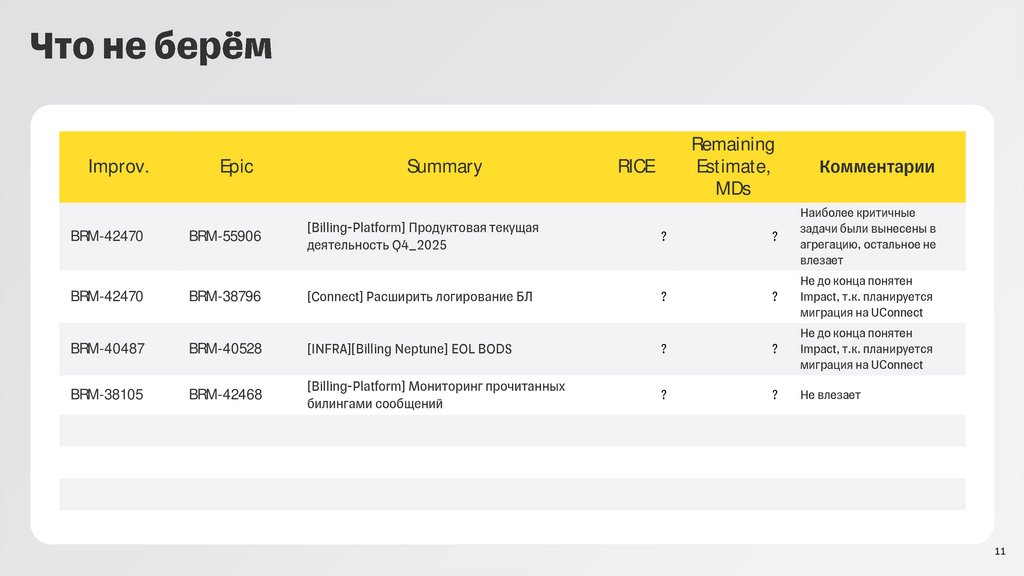
Task: Select the "Наиболее критичные задачи" comment cell
Action: [x=868, y=237]
